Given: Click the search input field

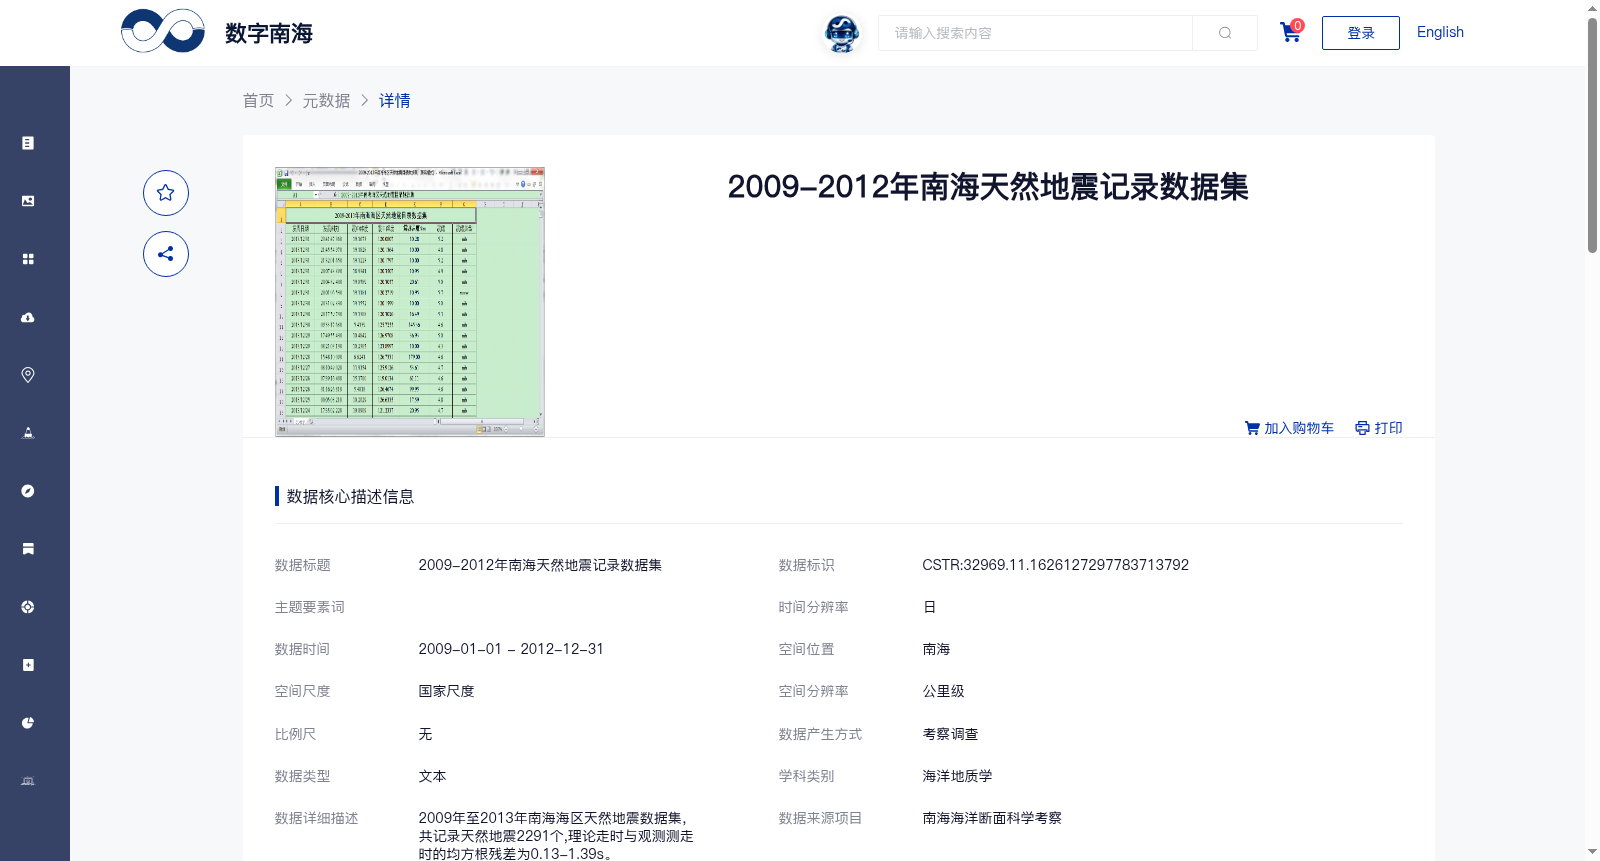Looking at the screenshot, I should coord(1035,33).
